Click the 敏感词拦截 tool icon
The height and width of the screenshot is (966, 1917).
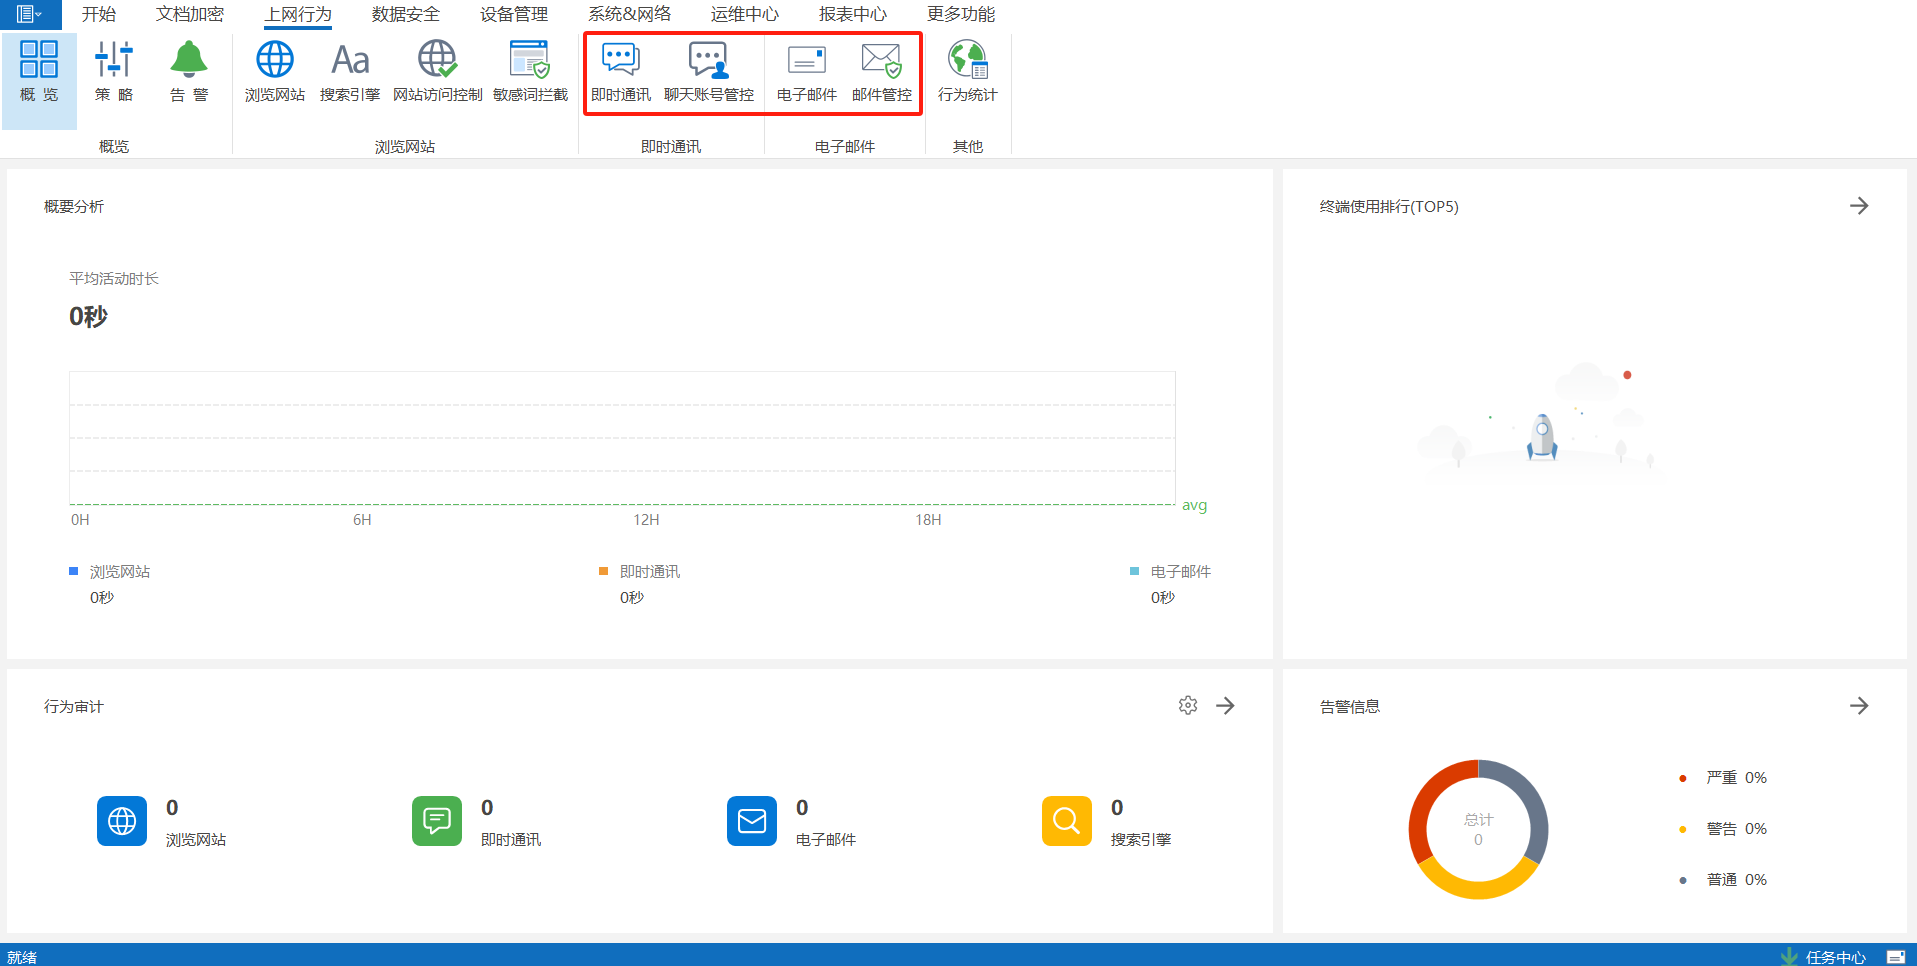(x=530, y=71)
